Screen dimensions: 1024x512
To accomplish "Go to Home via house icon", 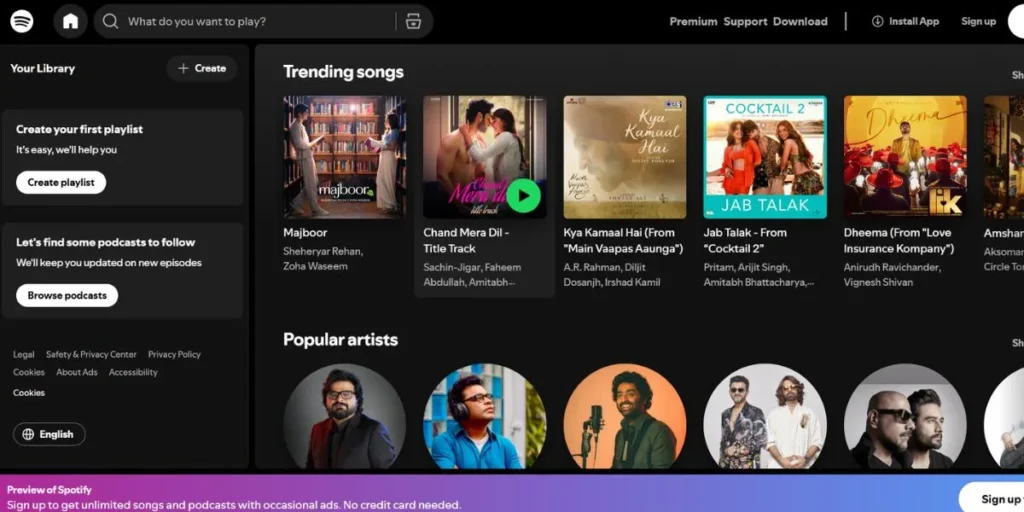I will point(71,22).
